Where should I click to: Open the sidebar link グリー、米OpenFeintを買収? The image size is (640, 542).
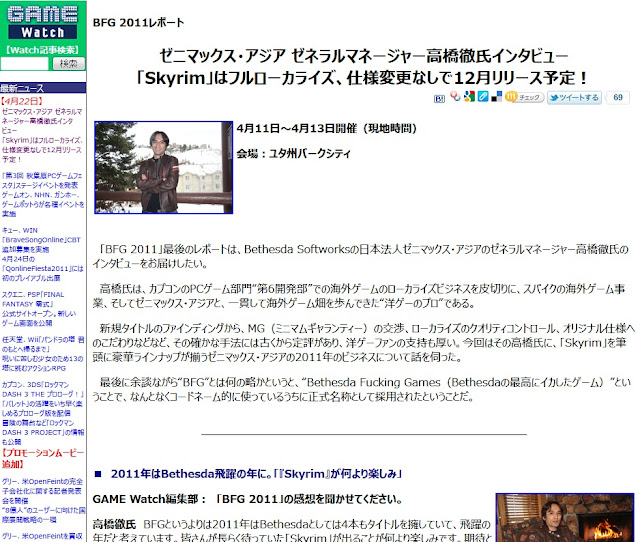click(42, 536)
